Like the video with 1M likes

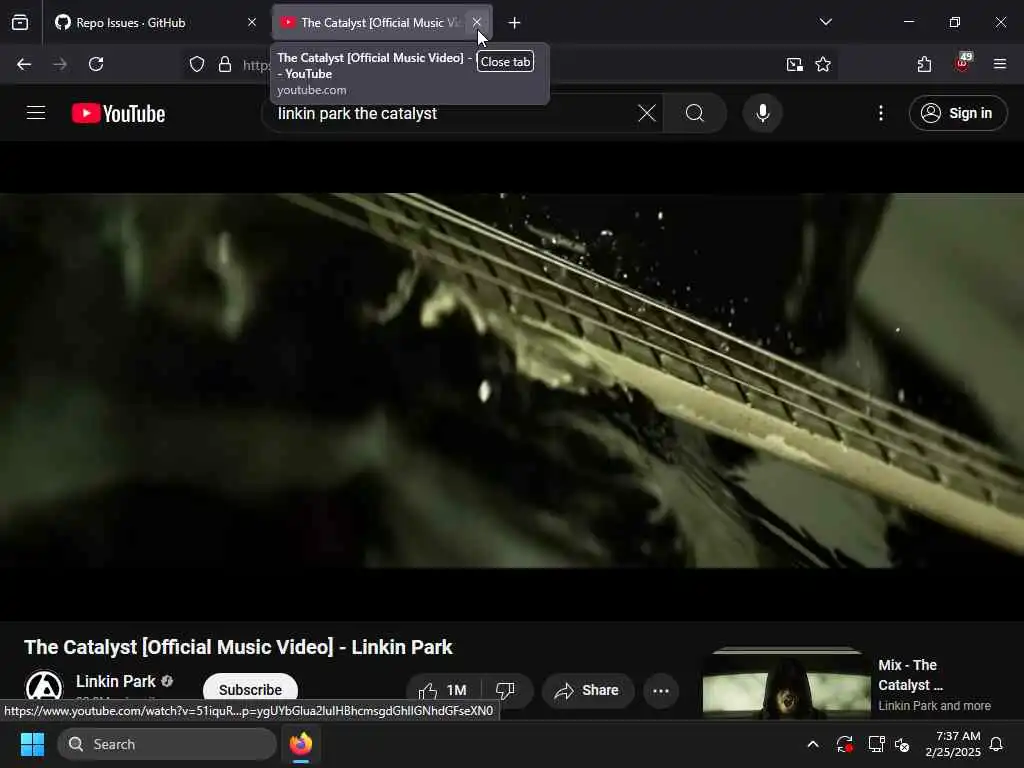click(444, 690)
